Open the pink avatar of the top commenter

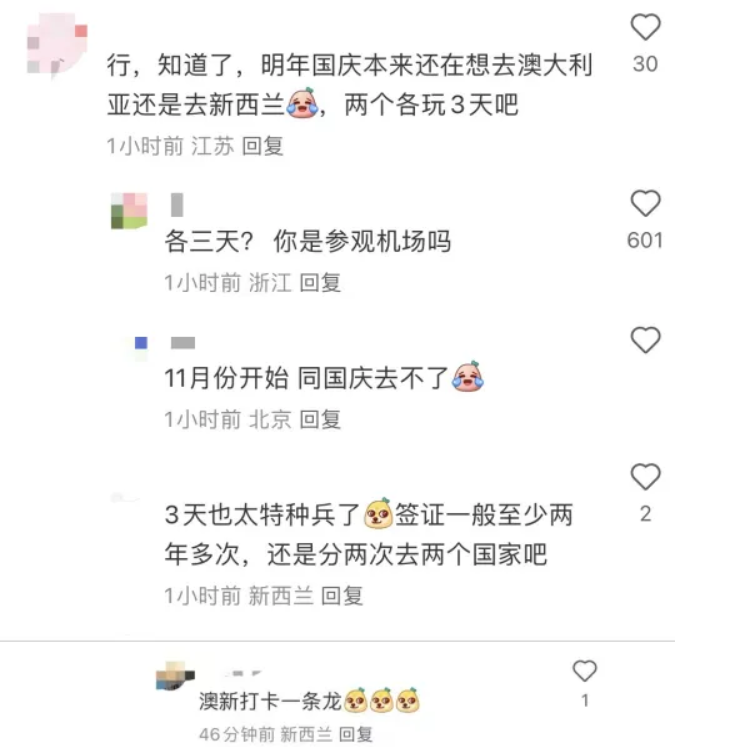[57, 44]
